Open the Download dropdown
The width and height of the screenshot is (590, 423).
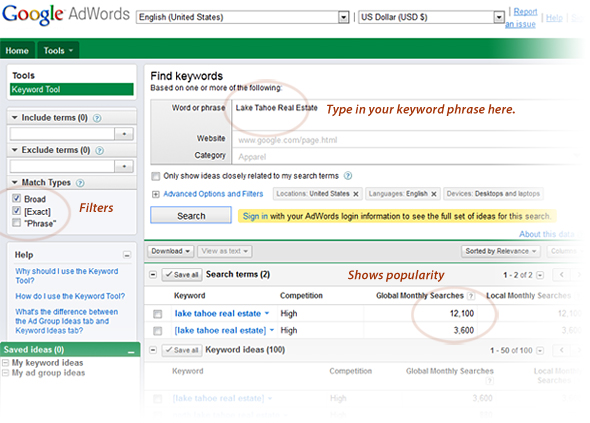click(x=170, y=251)
